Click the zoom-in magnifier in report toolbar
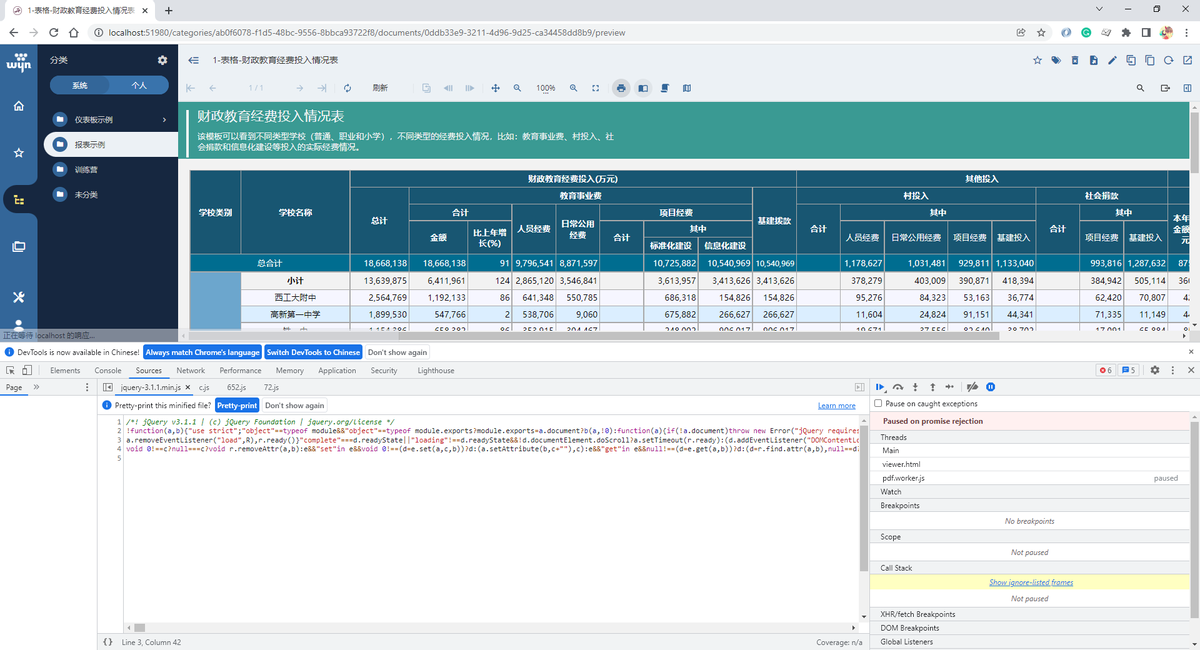The width and height of the screenshot is (1200, 650). [573, 88]
